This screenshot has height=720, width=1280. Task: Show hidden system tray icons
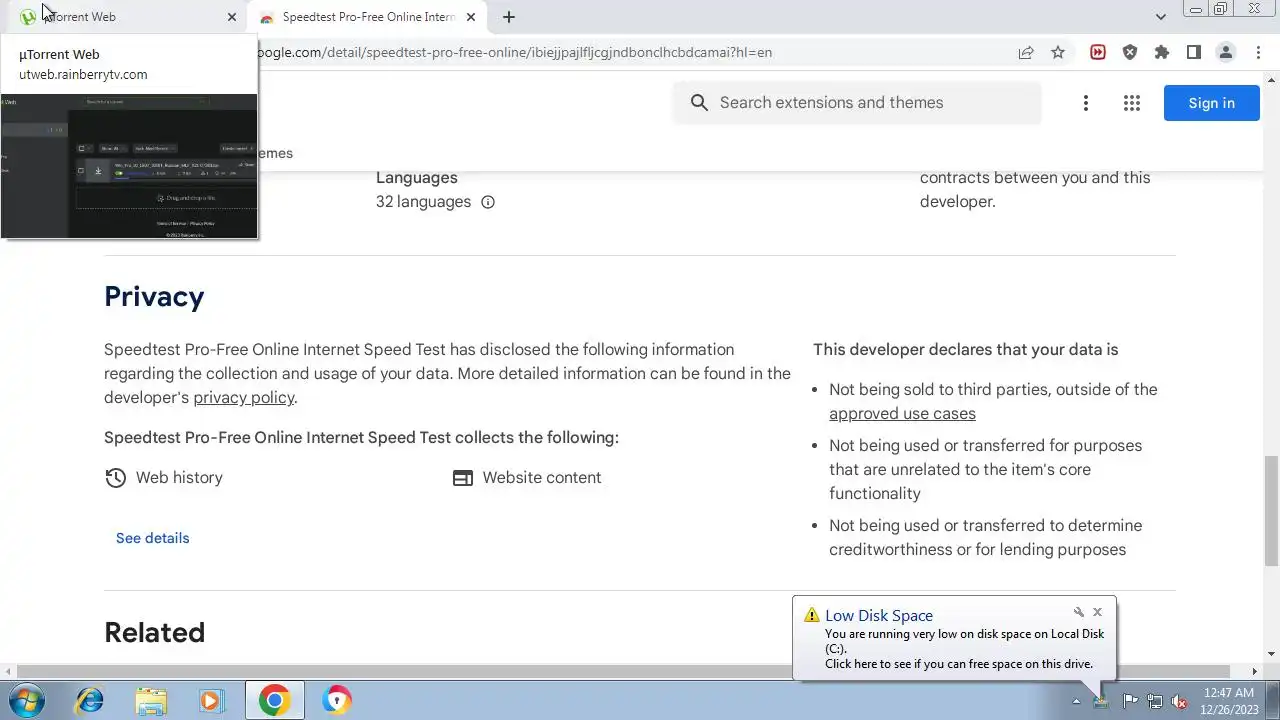tap(1076, 701)
